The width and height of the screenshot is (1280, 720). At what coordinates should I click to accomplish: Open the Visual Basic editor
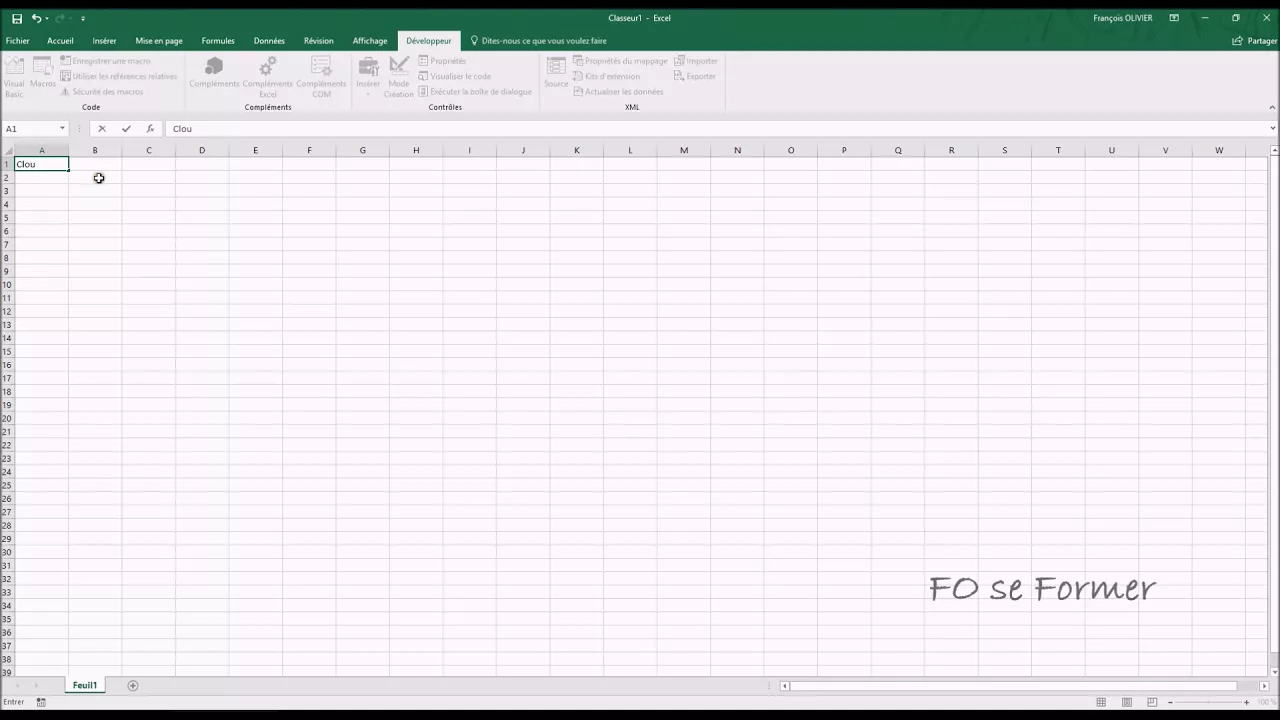click(x=14, y=76)
